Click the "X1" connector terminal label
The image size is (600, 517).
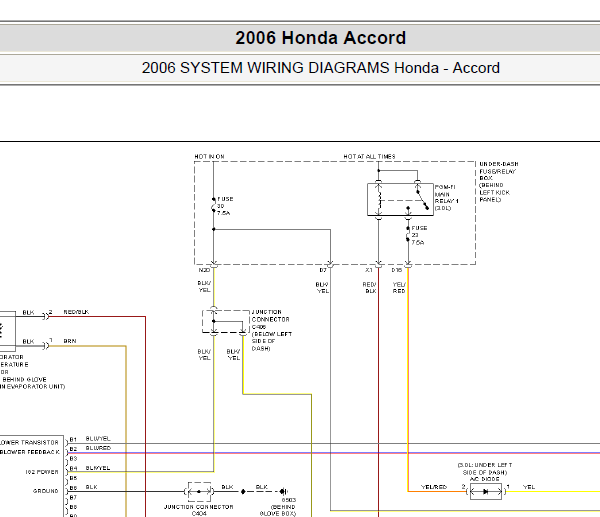tap(368, 270)
